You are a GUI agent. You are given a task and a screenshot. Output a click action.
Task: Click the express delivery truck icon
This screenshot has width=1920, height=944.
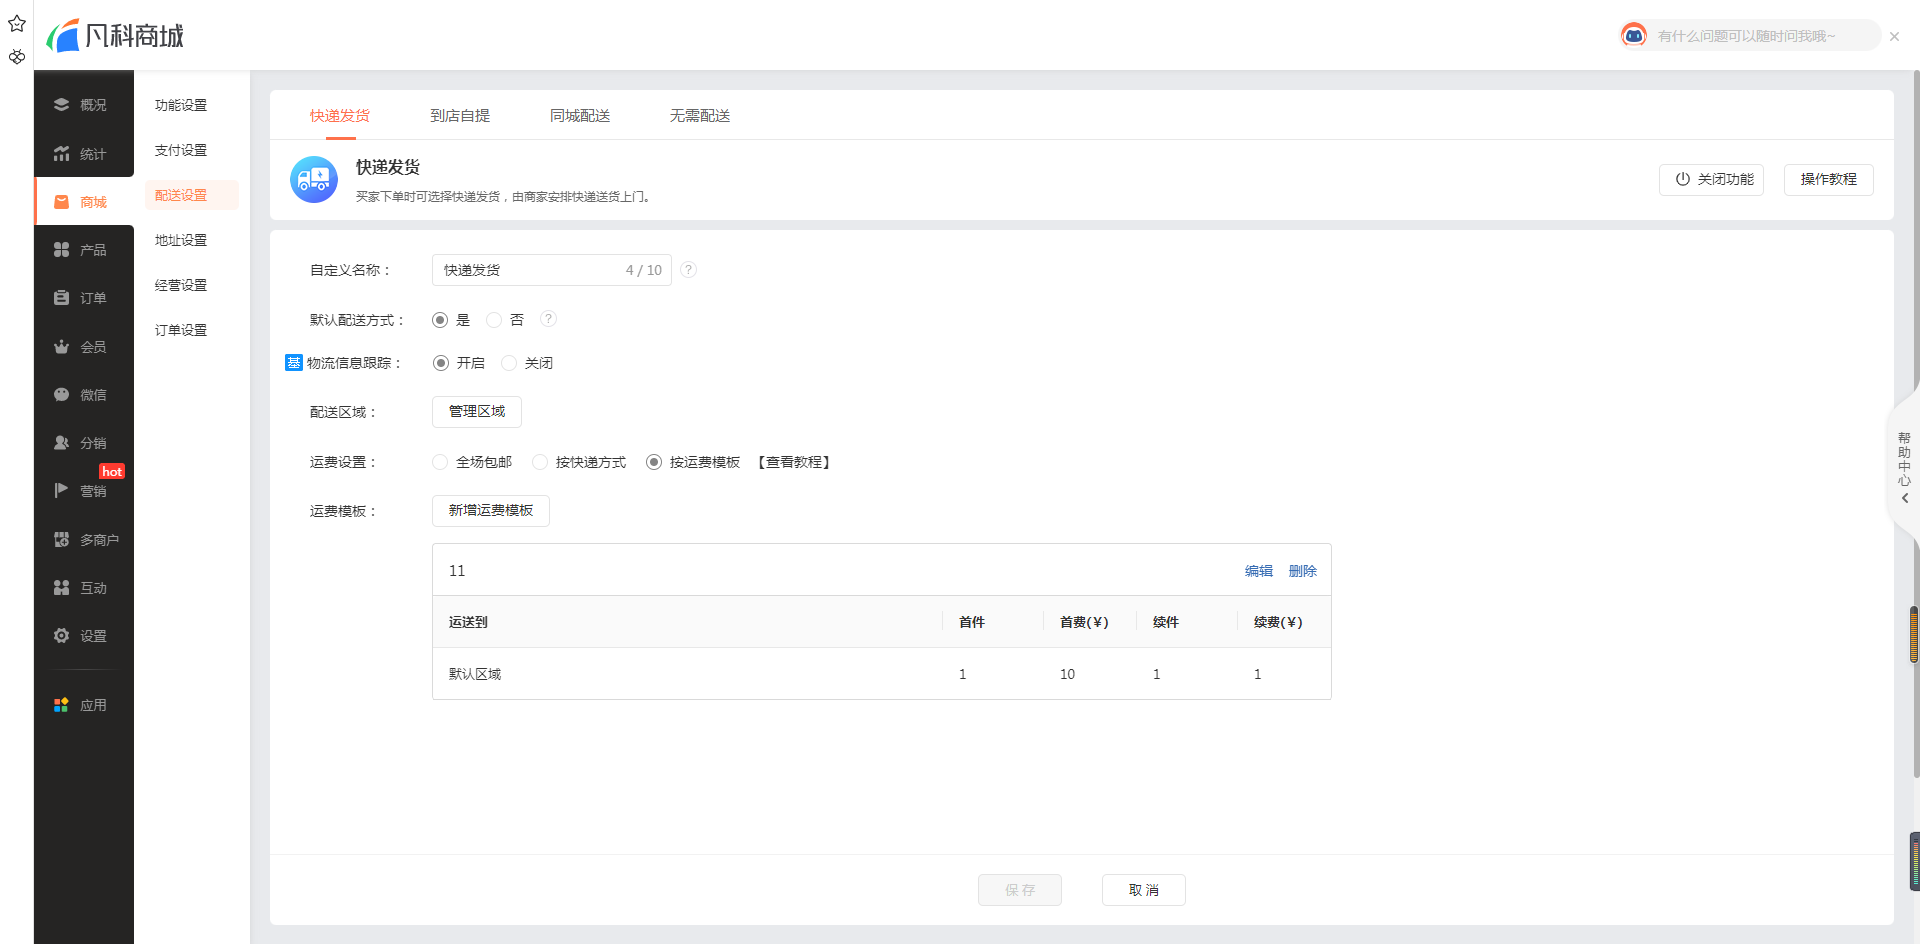coord(314,180)
